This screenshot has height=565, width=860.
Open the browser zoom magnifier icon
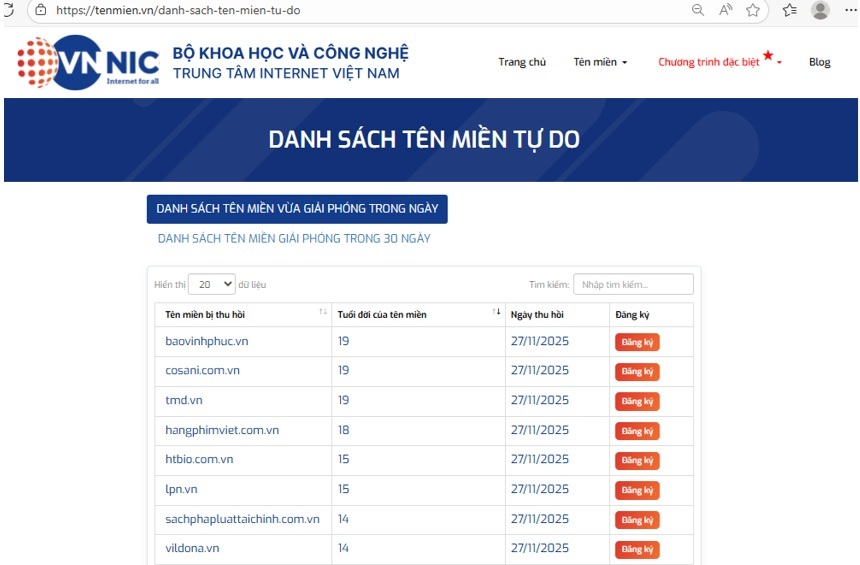click(698, 10)
